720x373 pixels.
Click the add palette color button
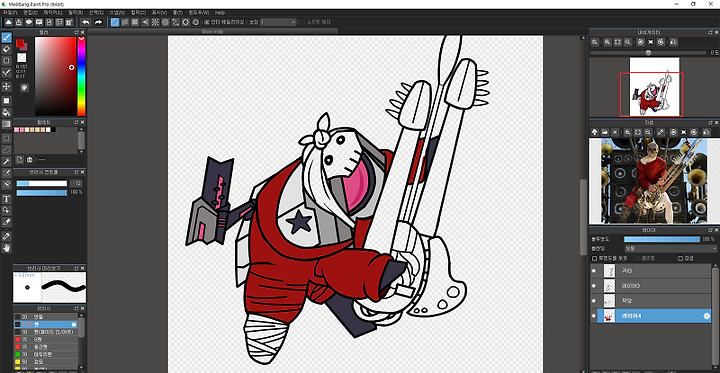click(x=20, y=159)
